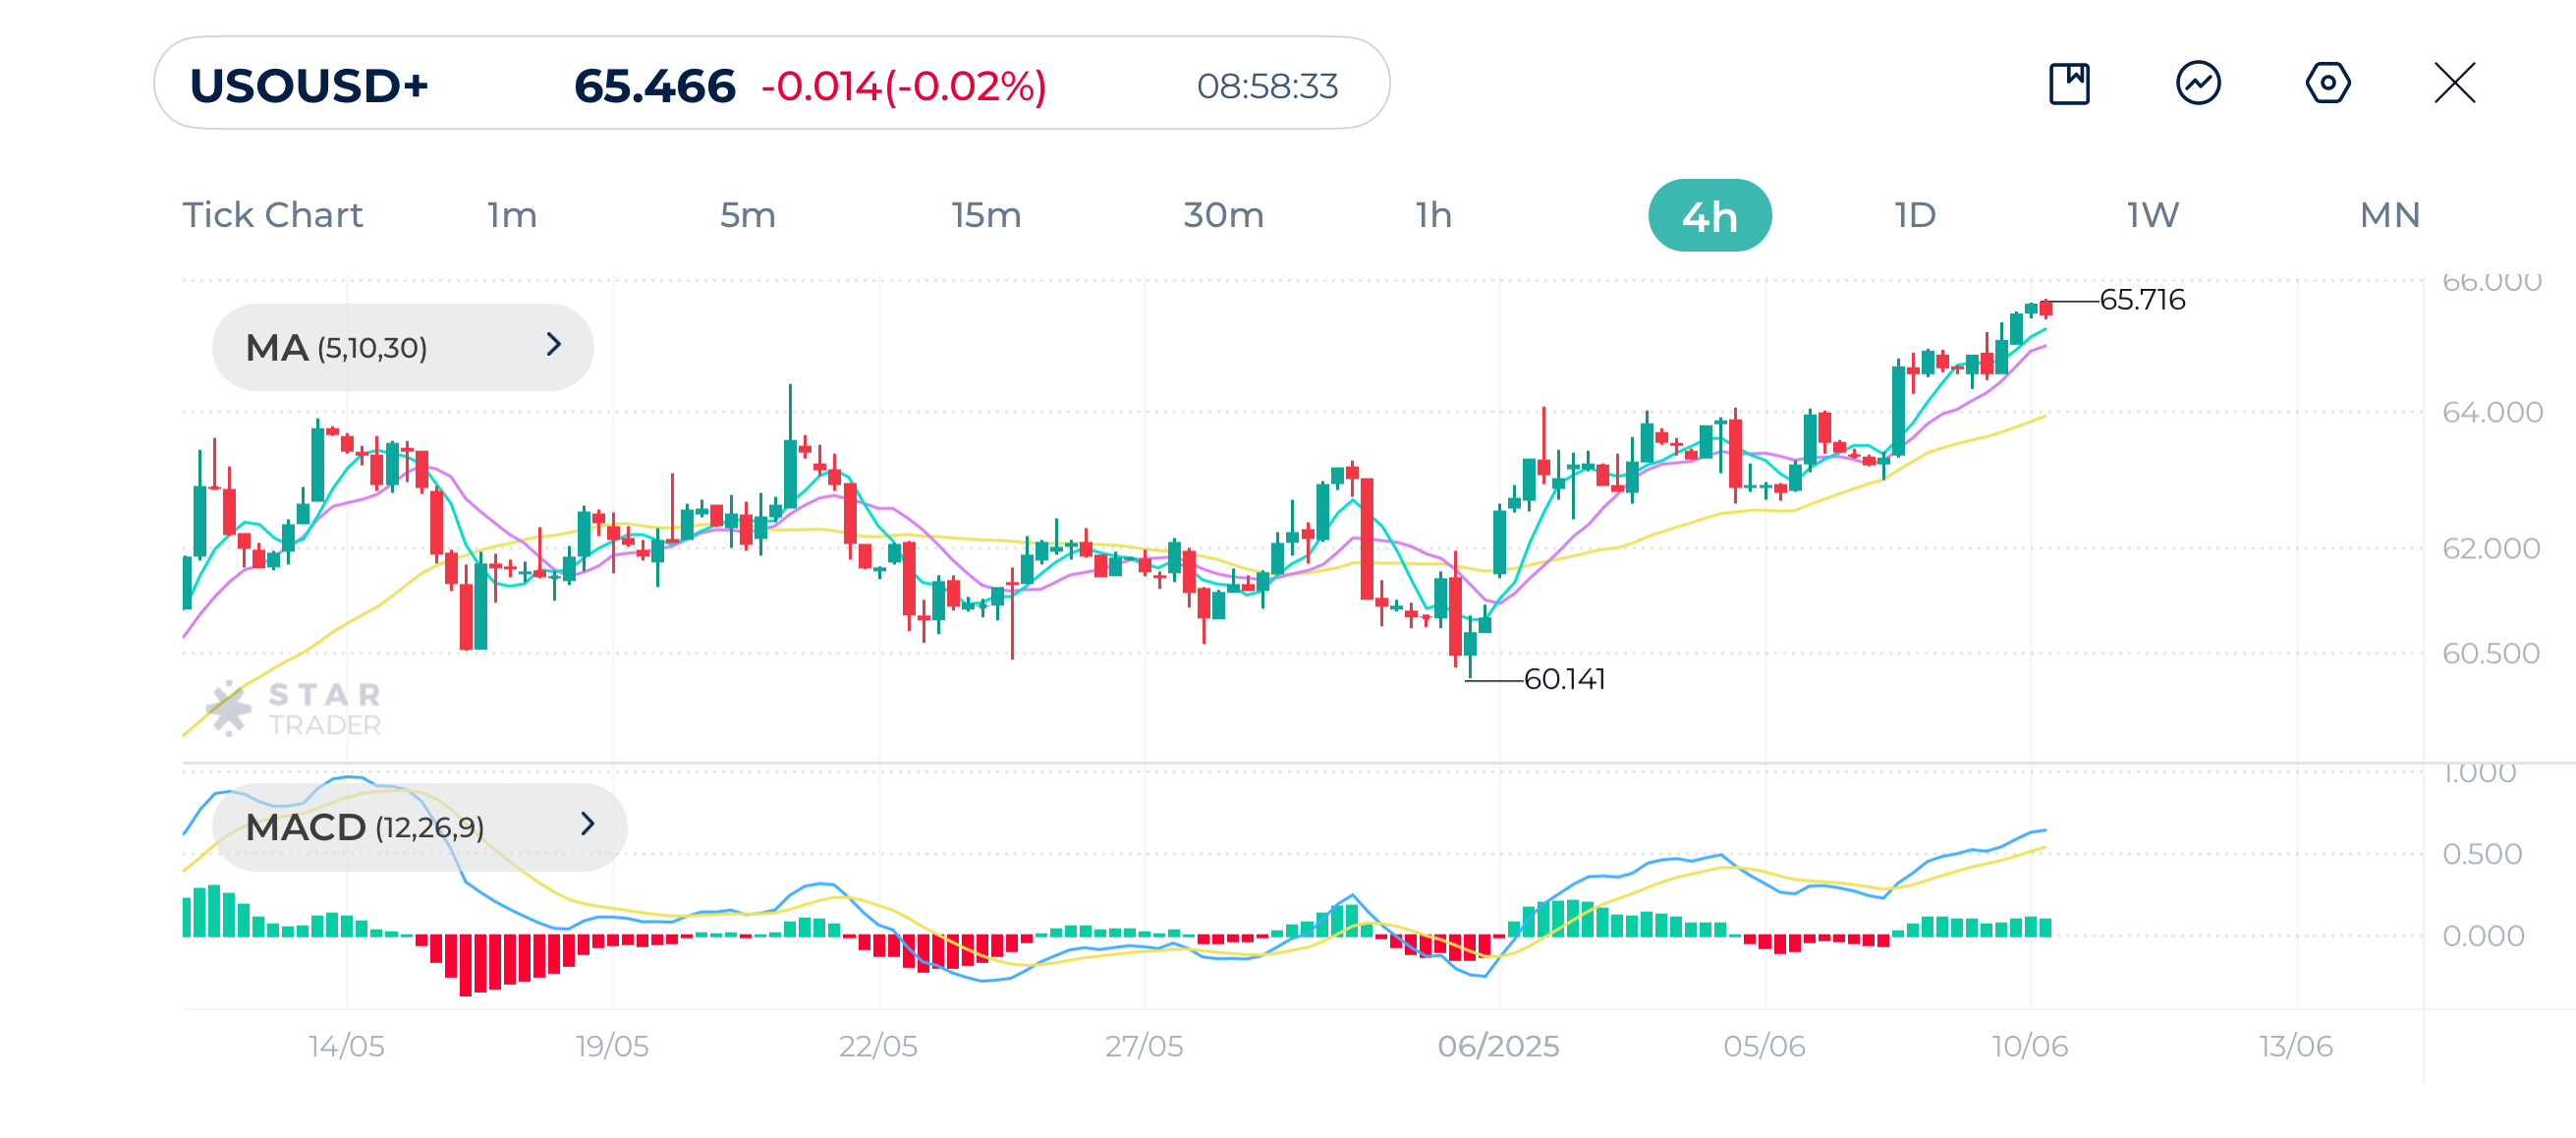Open the chart indicators icon
Image resolution: width=2576 pixels, height=1138 pixels.
2198,84
